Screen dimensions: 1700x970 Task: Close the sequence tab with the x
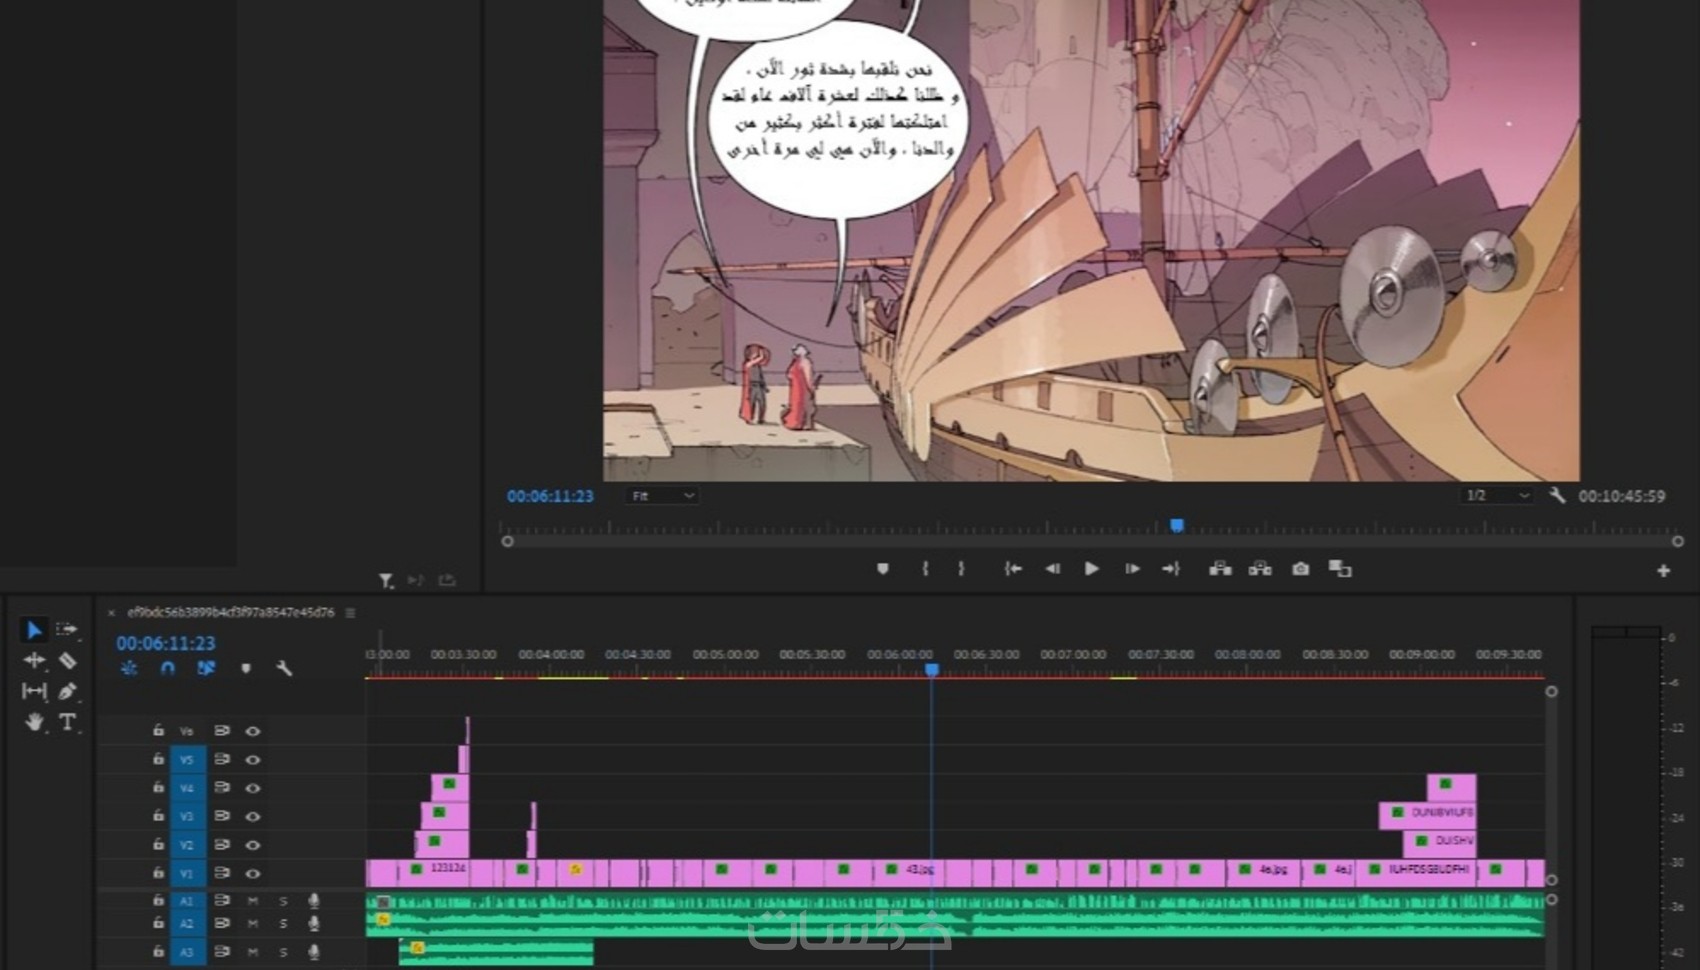(x=111, y=613)
